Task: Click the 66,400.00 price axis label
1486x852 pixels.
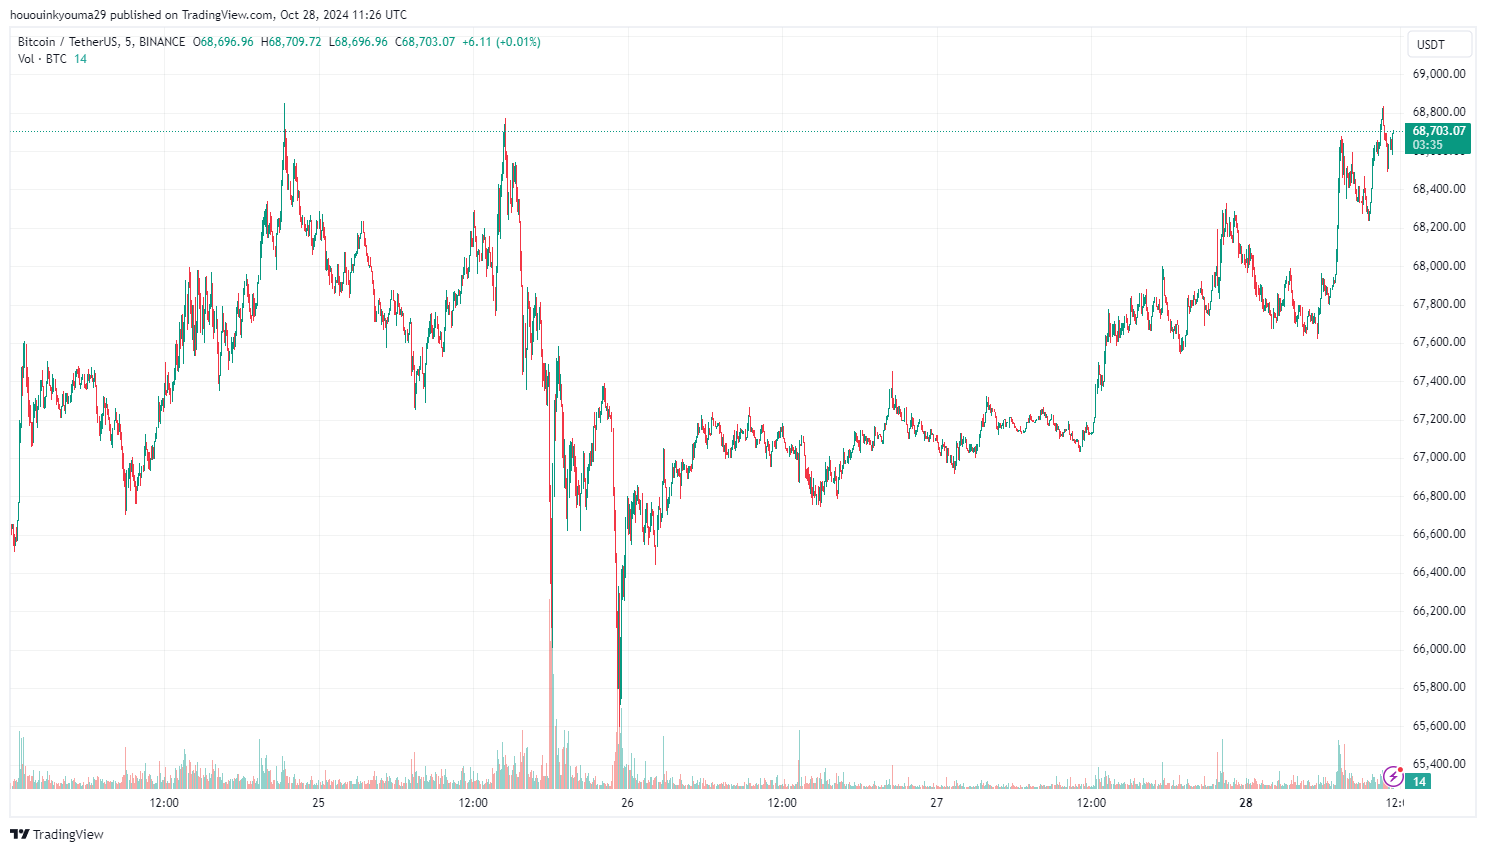Action: point(1439,572)
